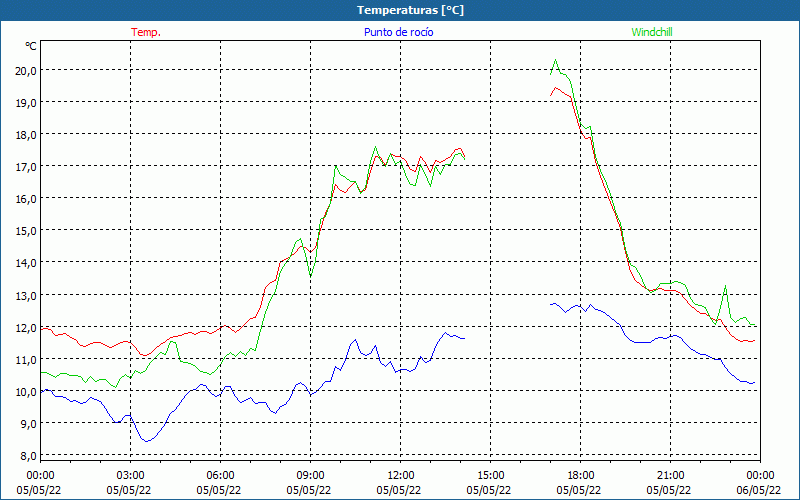Click the °C unit label on the axis
Screen dimensions: 800x500
31,46
